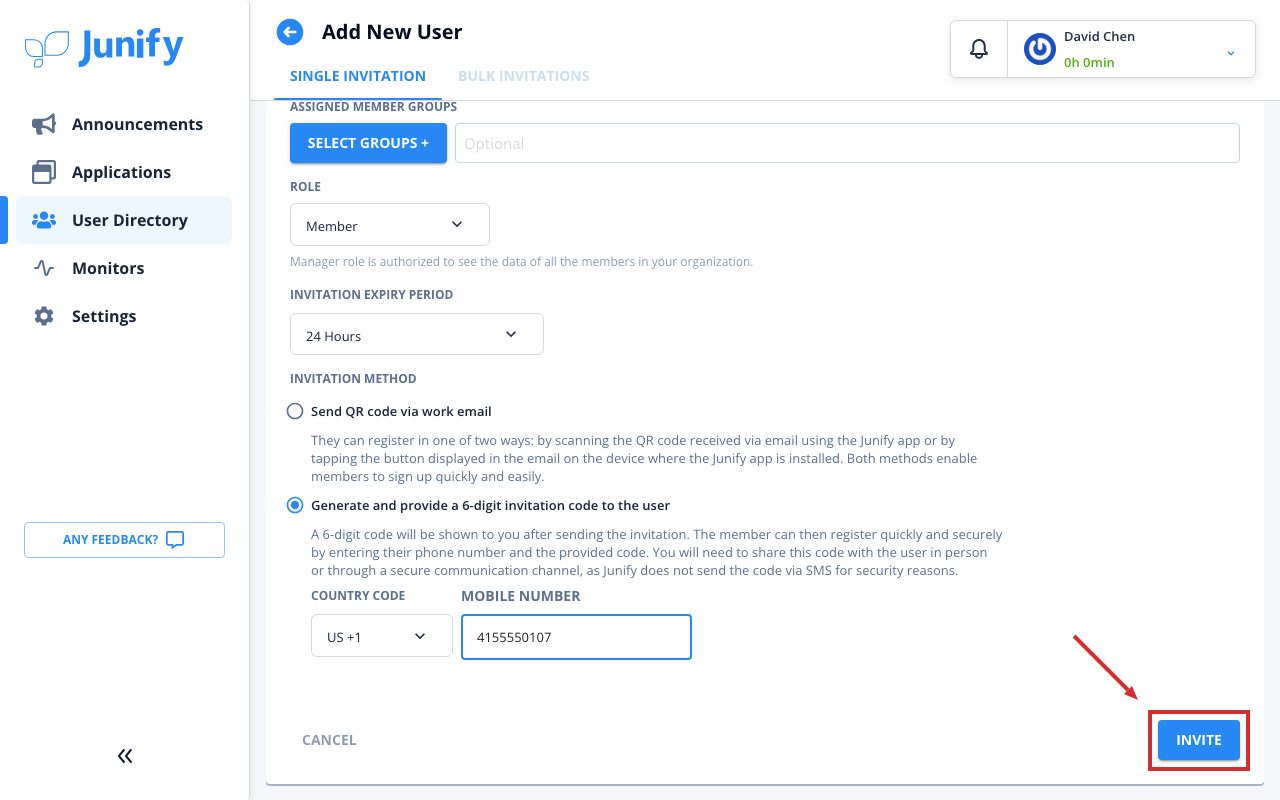Click the 0h 0min timer text
Image resolution: width=1280 pixels, height=800 pixels.
coord(1089,62)
